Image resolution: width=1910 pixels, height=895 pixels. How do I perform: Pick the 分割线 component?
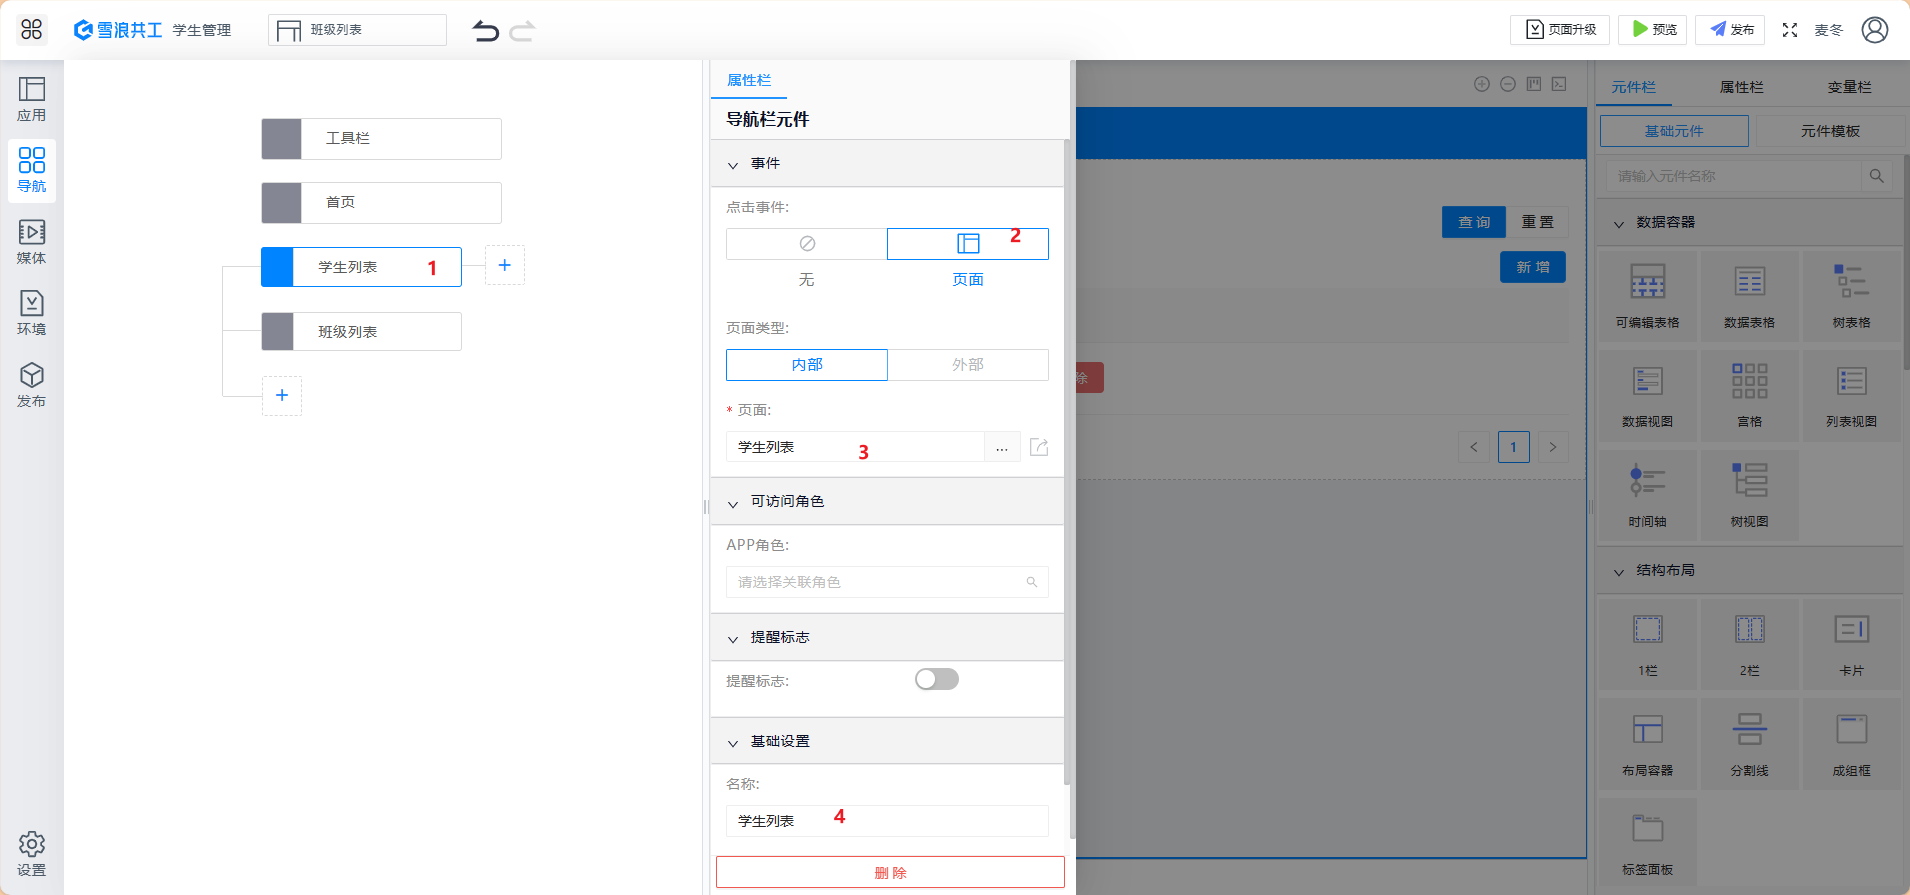(1750, 744)
